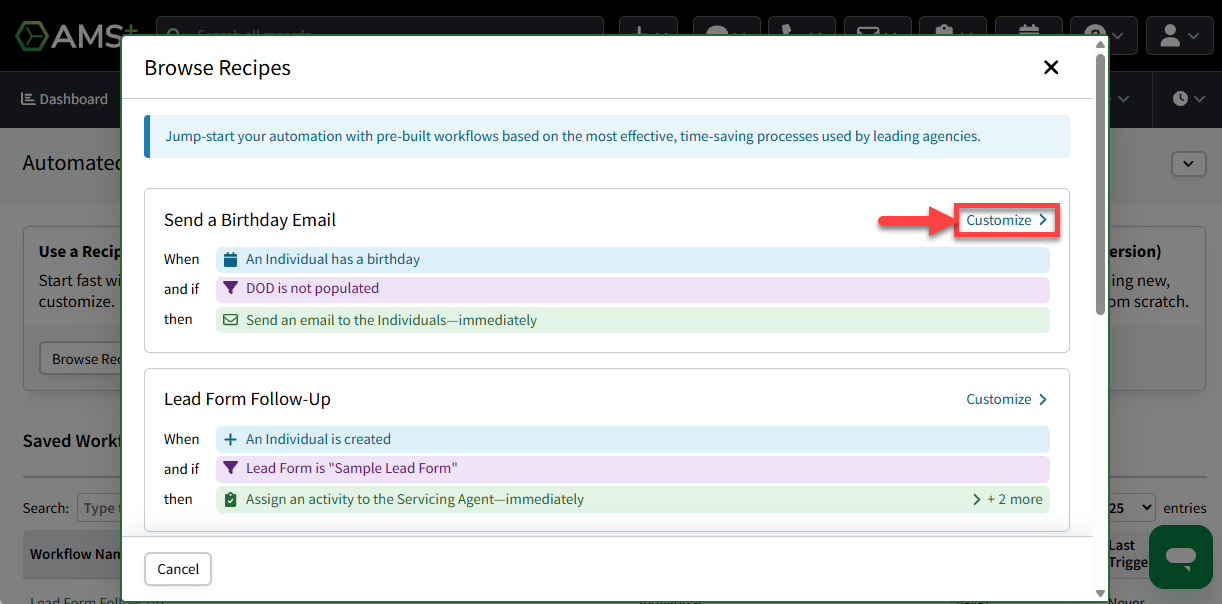Expand the '+ 2 more' actions
The height and width of the screenshot is (604, 1222).
[x=1007, y=499]
